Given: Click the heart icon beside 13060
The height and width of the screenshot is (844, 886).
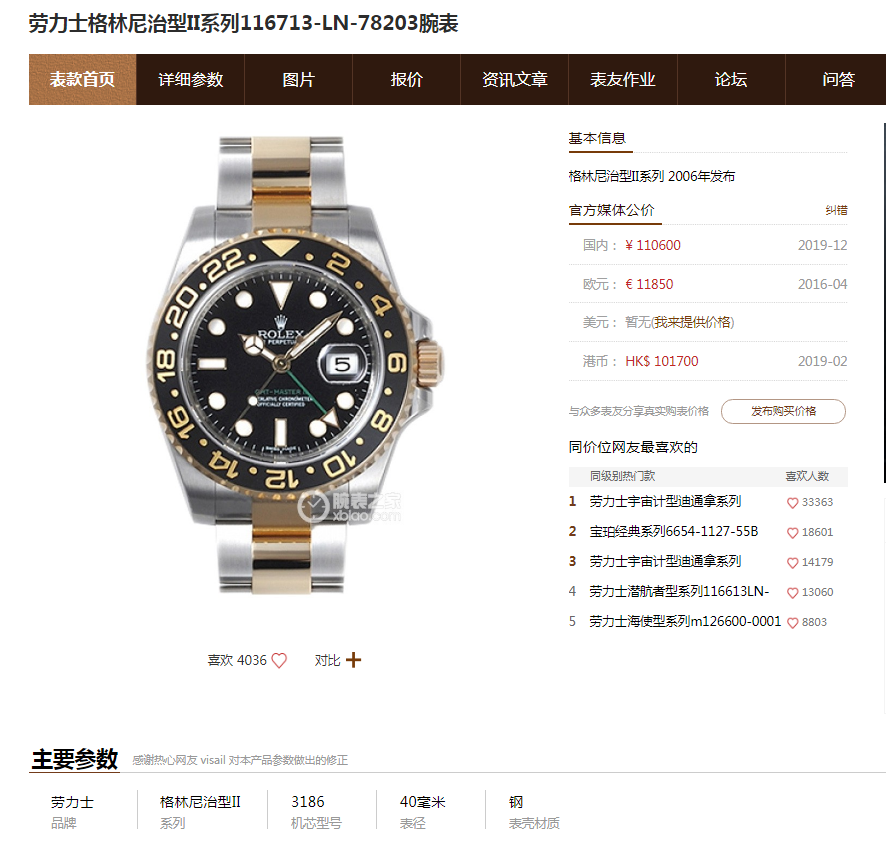Looking at the screenshot, I should tap(792, 593).
